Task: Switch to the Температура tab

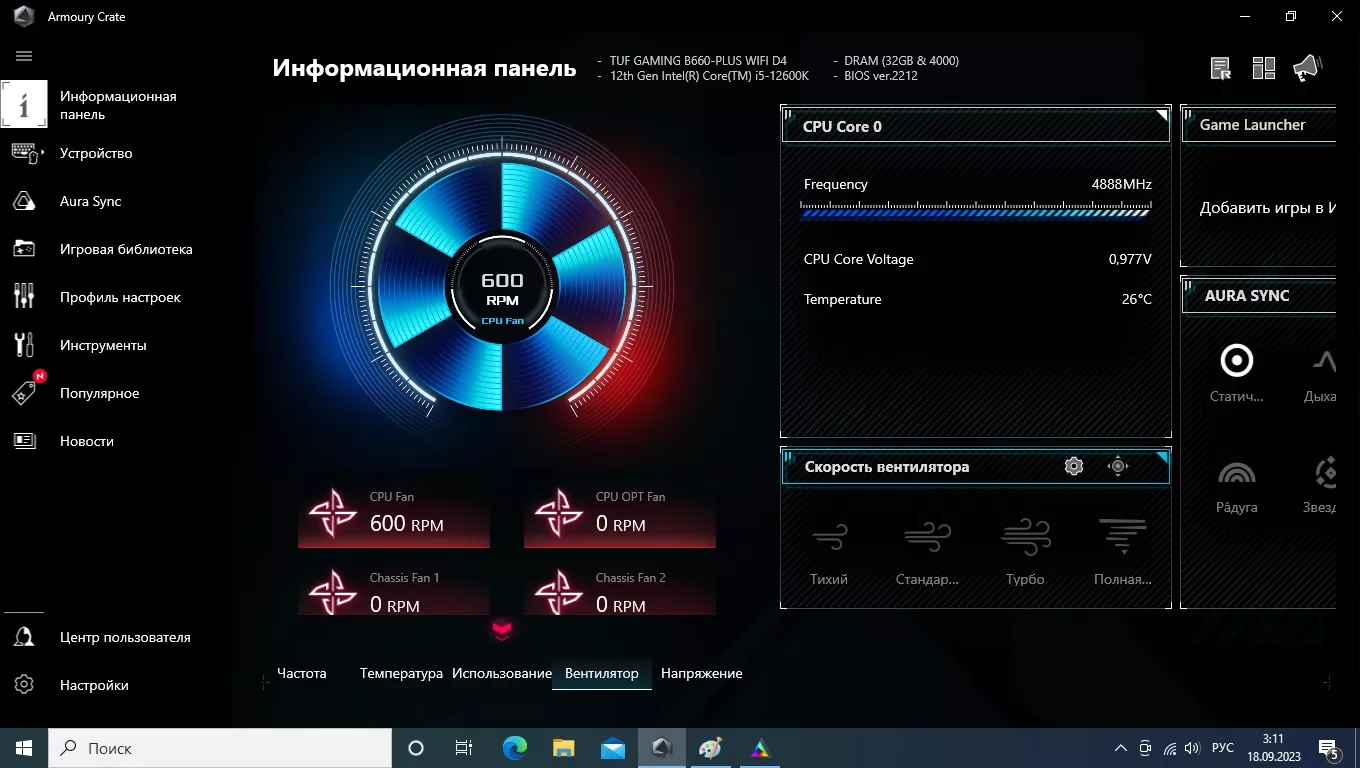Action: 401,673
